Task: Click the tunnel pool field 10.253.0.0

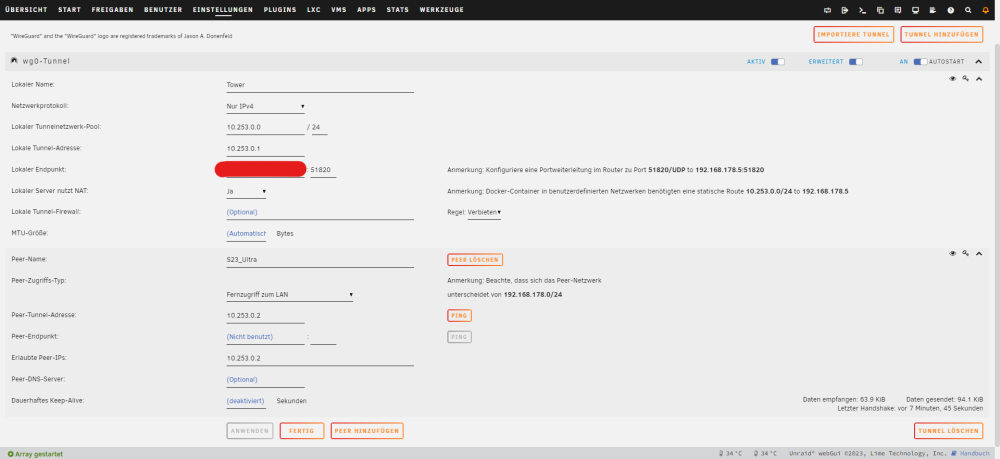Action: pyautogui.click(x=265, y=128)
